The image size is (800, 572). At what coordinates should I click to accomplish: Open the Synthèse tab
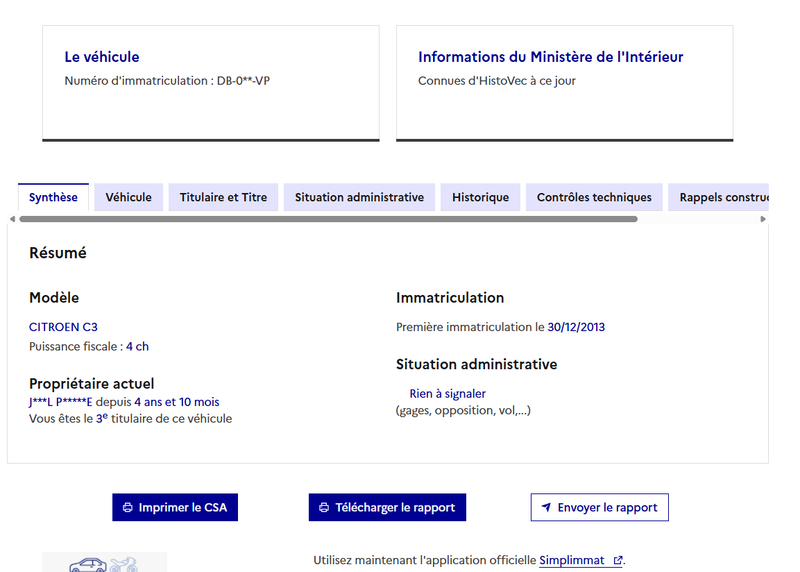[53, 197]
